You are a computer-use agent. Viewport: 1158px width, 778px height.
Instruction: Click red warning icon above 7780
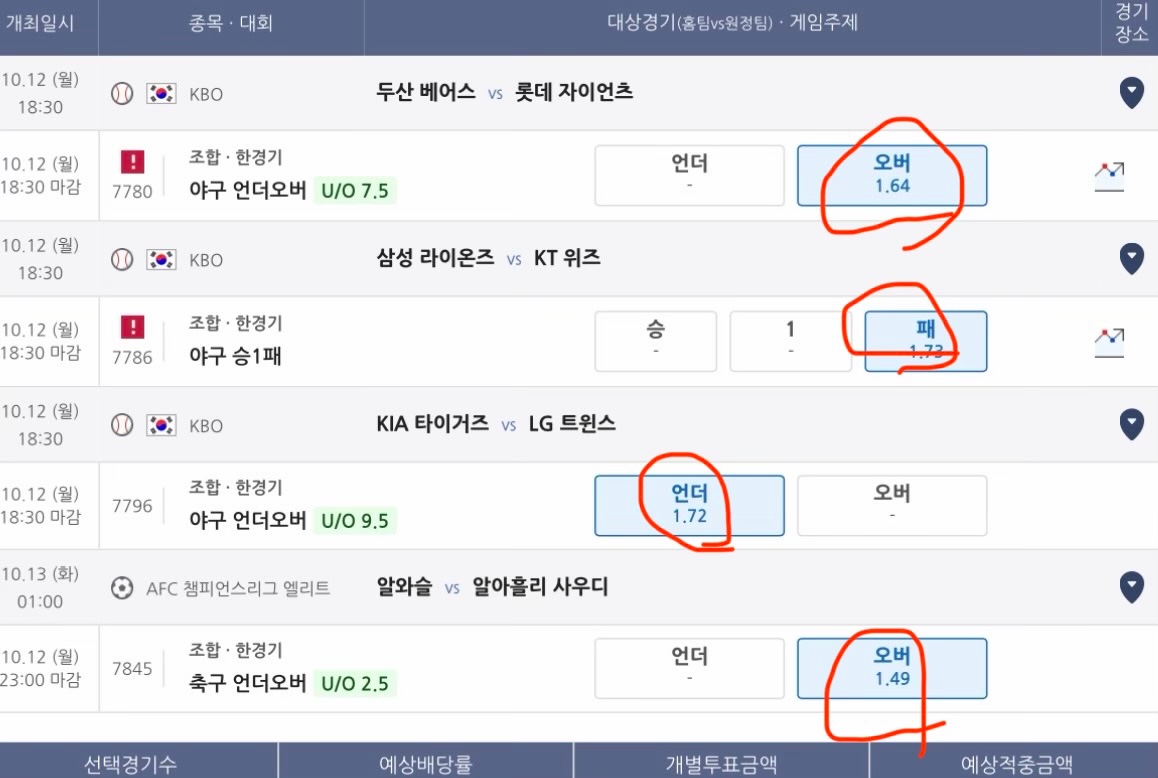tap(132, 162)
